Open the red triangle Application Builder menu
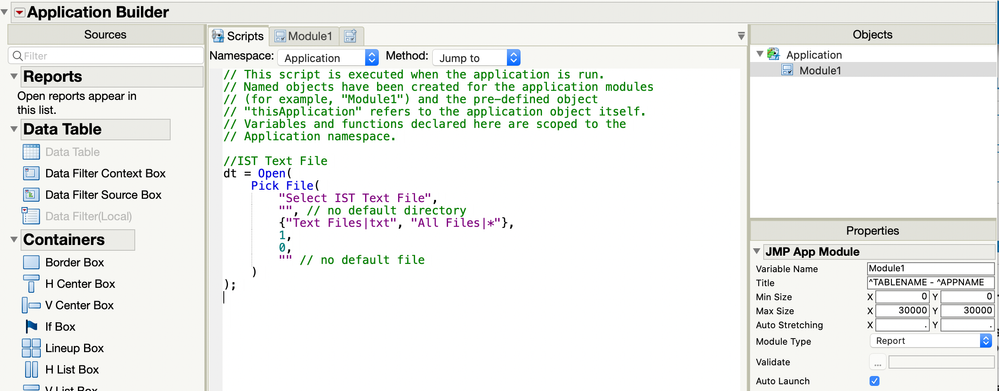This screenshot has width=999, height=391. (20, 12)
